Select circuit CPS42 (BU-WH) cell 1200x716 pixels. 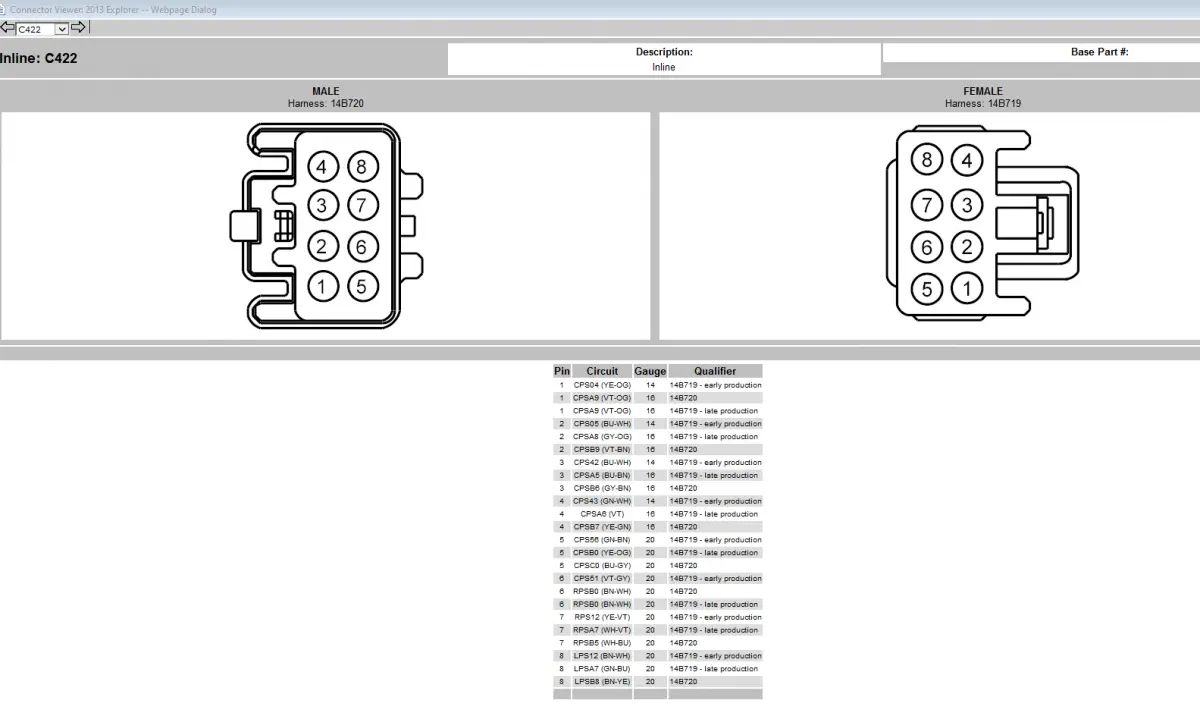[602, 463]
